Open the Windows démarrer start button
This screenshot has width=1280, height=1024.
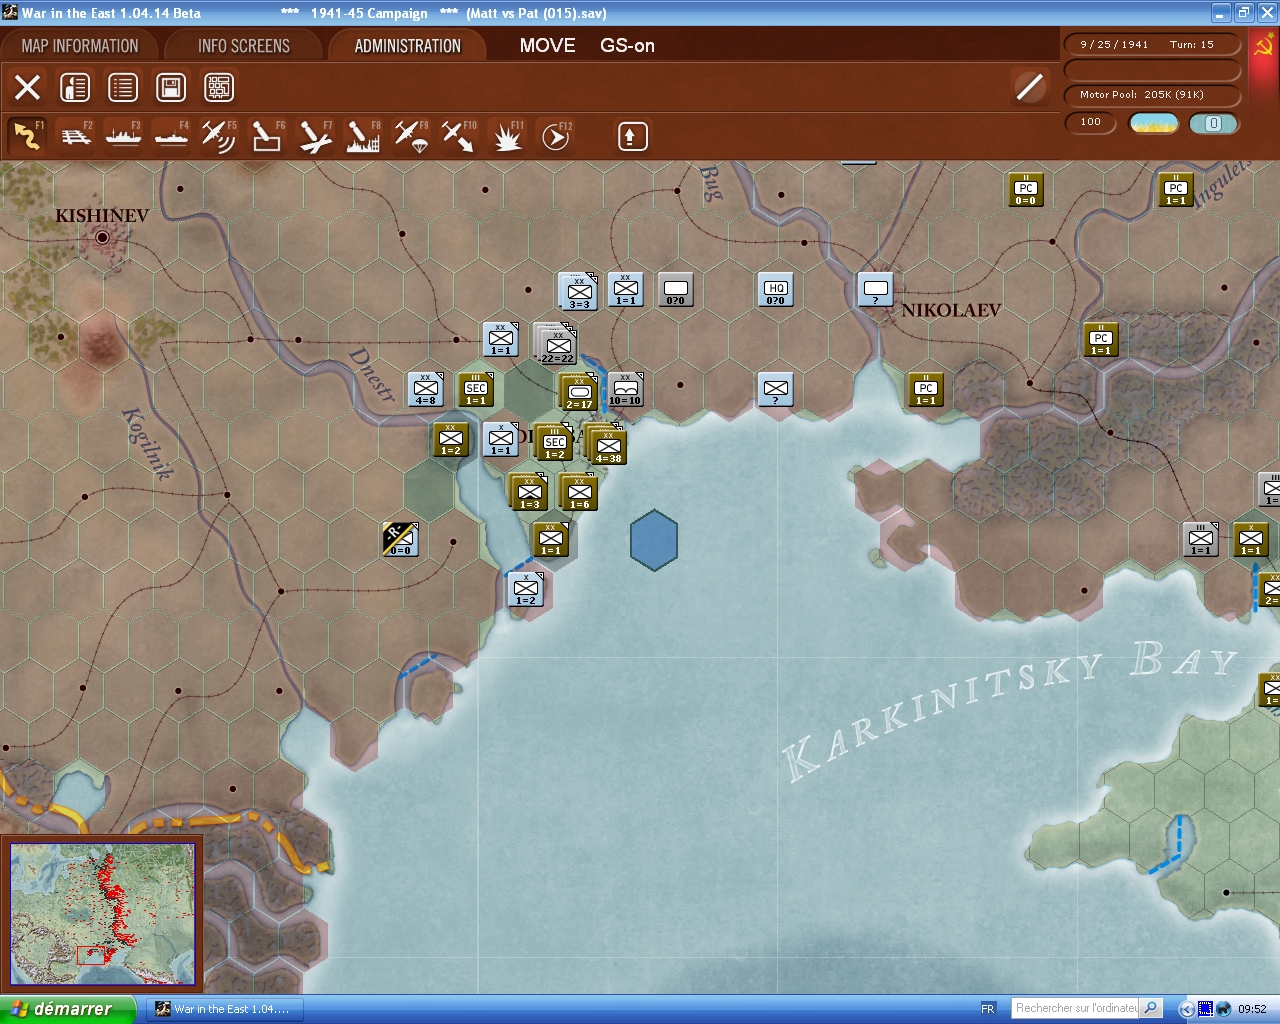coord(67,1009)
